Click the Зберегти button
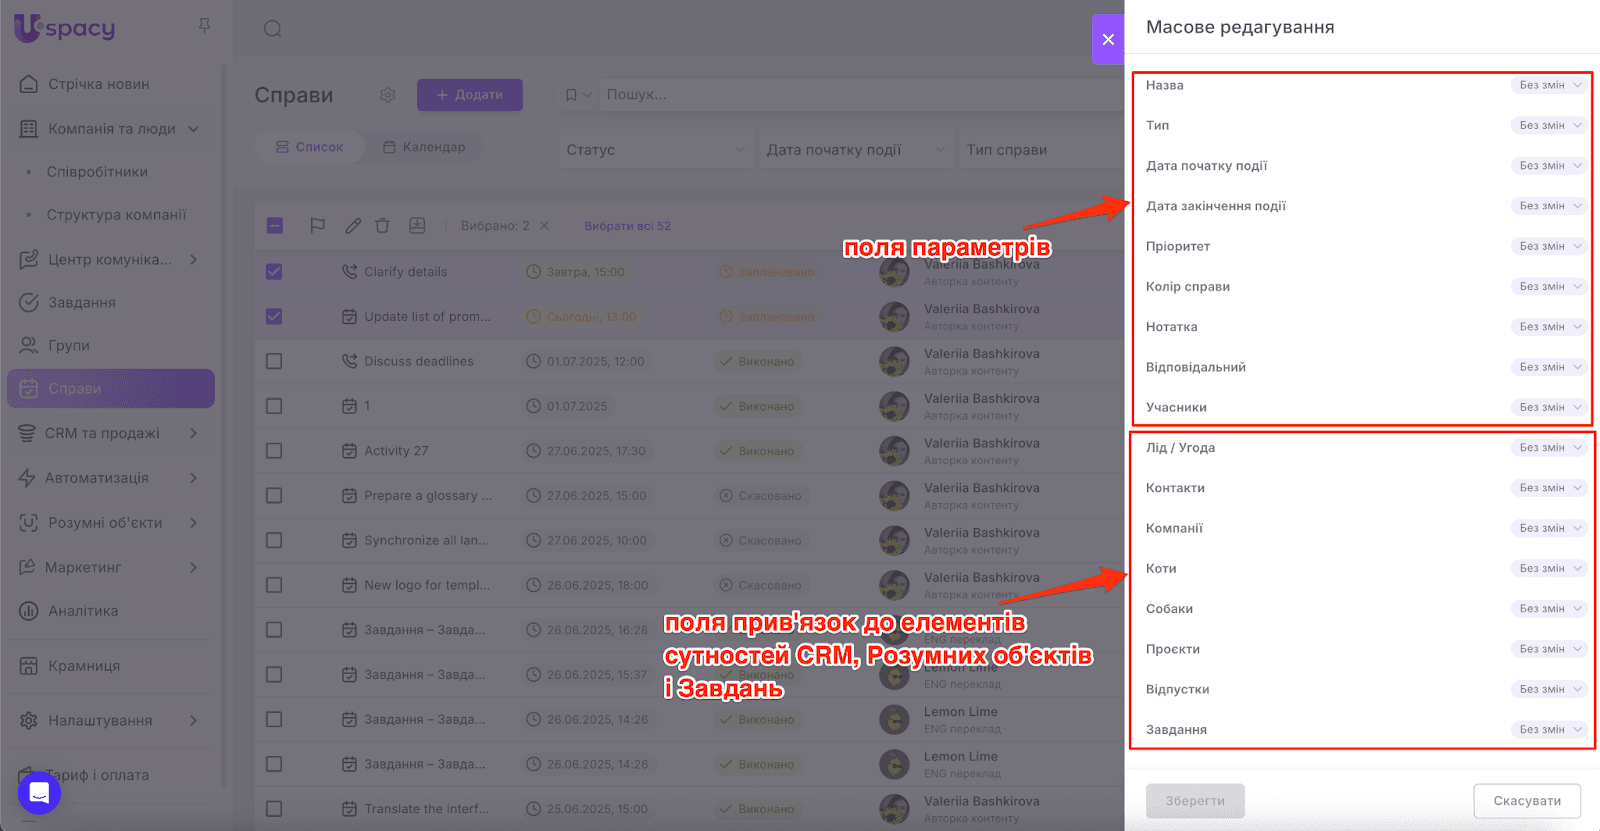Viewport: 1600px width, 831px height. [1195, 801]
